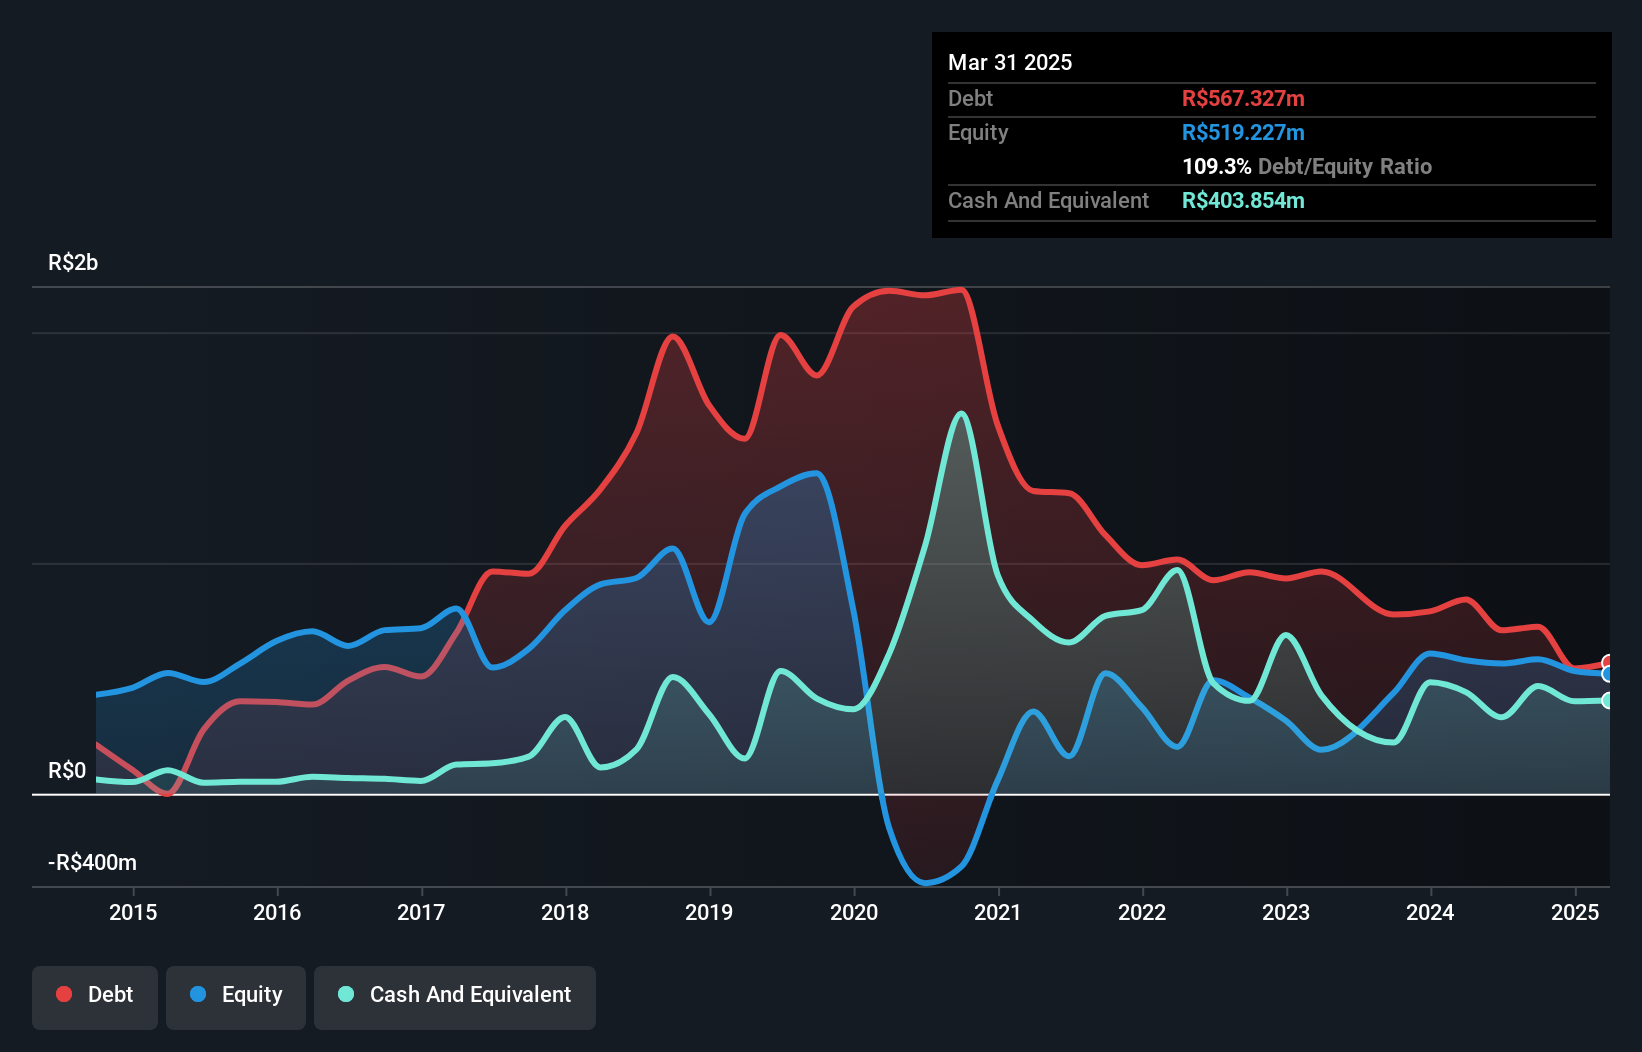The image size is (1642, 1052).
Task: Click the teal Cash And Equivalent legend dot
Action: pos(345,994)
